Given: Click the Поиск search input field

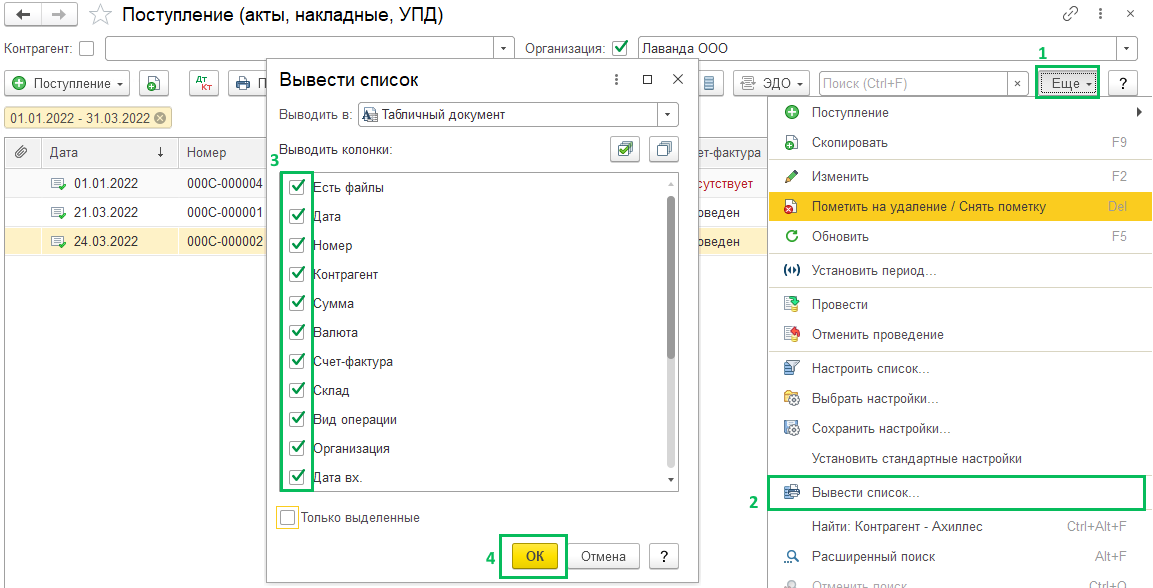Looking at the screenshot, I should tap(912, 84).
